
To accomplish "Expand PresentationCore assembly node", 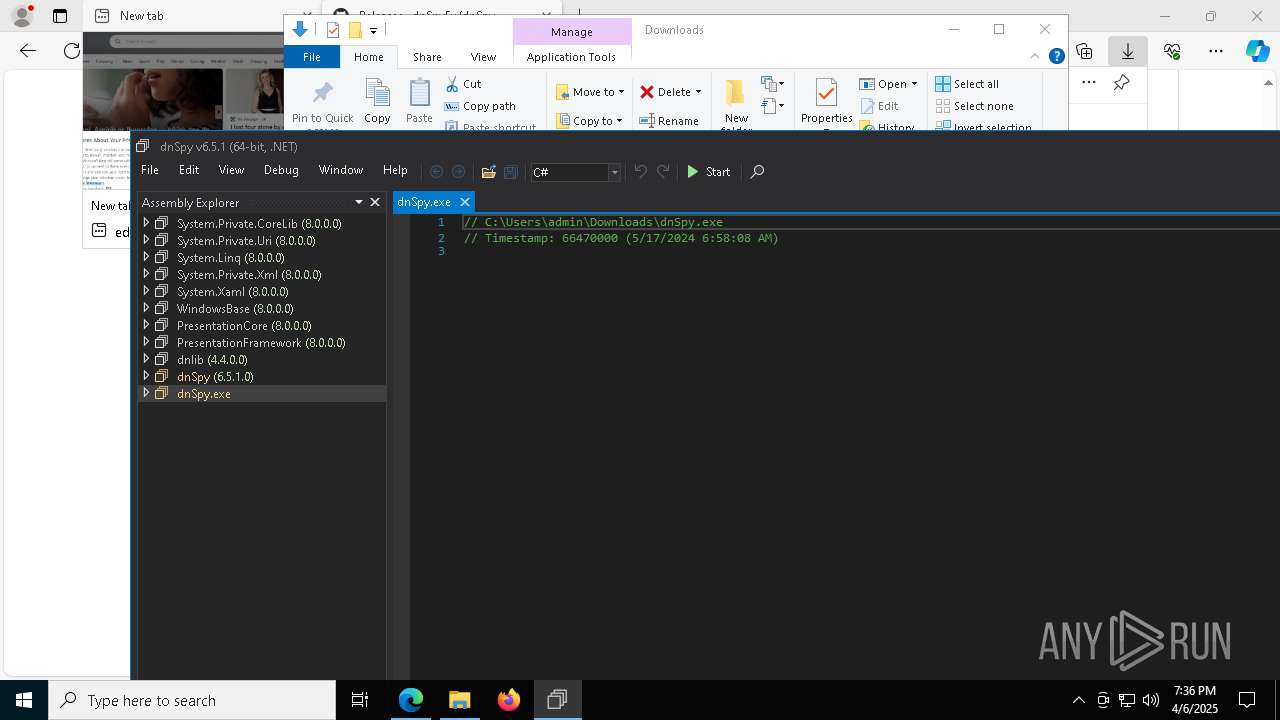I will click(x=146, y=325).
